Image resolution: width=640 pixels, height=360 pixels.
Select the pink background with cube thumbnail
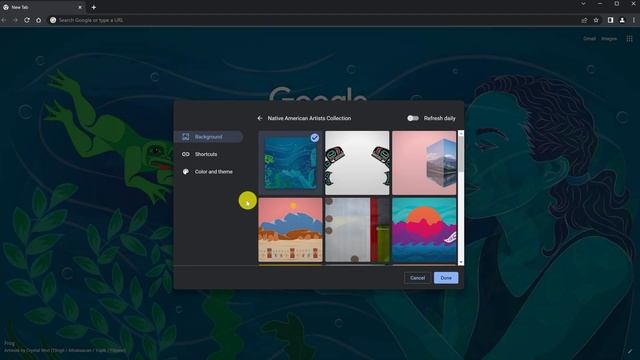pyautogui.click(x=424, y=163)
